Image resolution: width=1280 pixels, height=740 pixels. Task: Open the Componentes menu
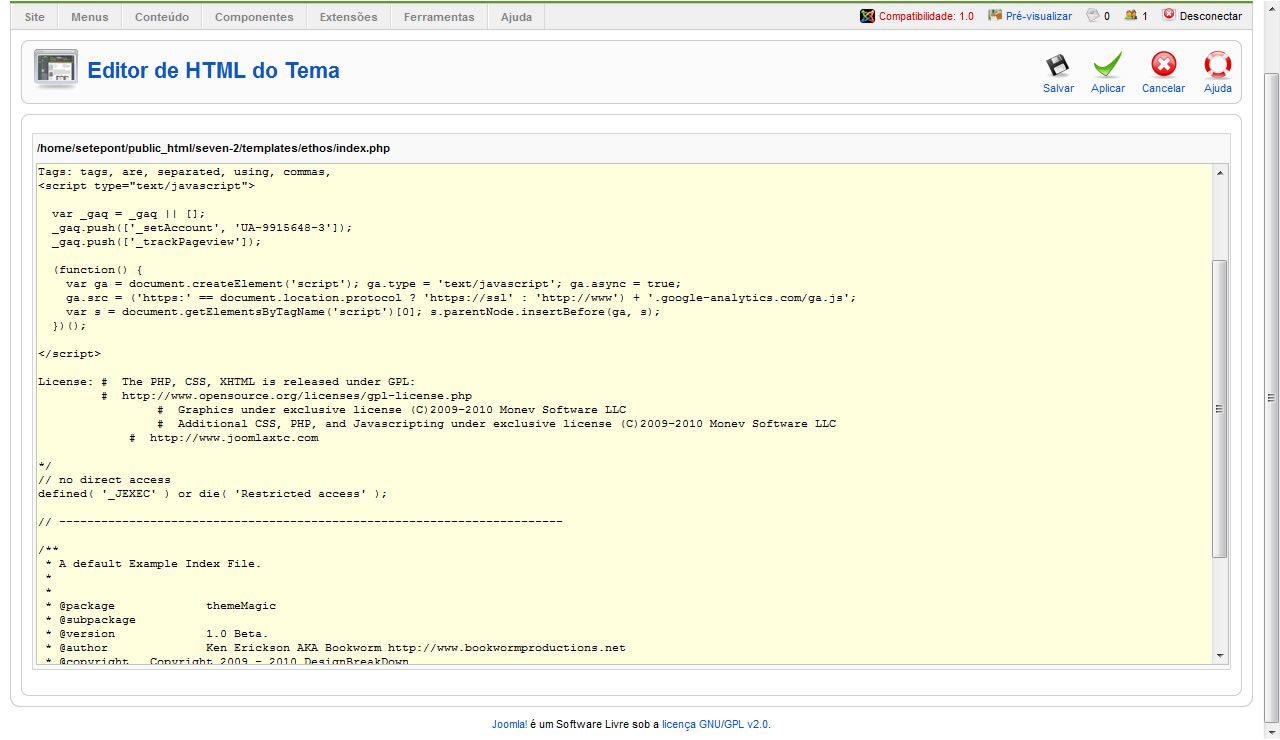click(x=254, y=17)
